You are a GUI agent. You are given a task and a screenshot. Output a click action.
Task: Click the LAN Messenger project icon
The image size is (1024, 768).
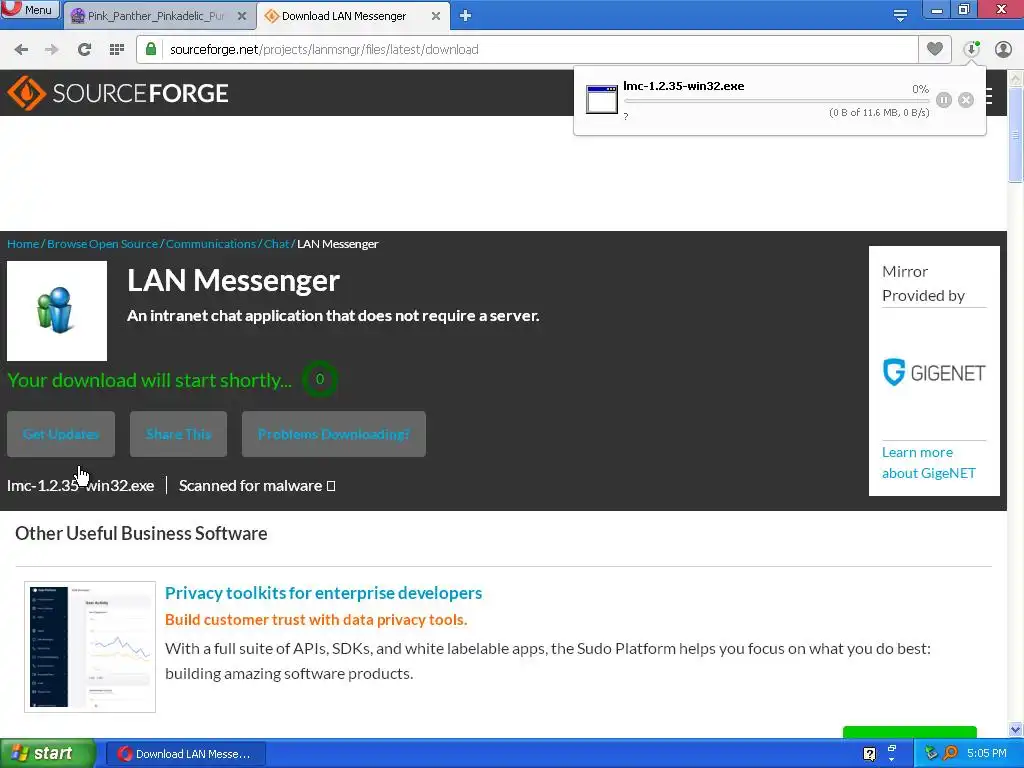coord(57,311)
